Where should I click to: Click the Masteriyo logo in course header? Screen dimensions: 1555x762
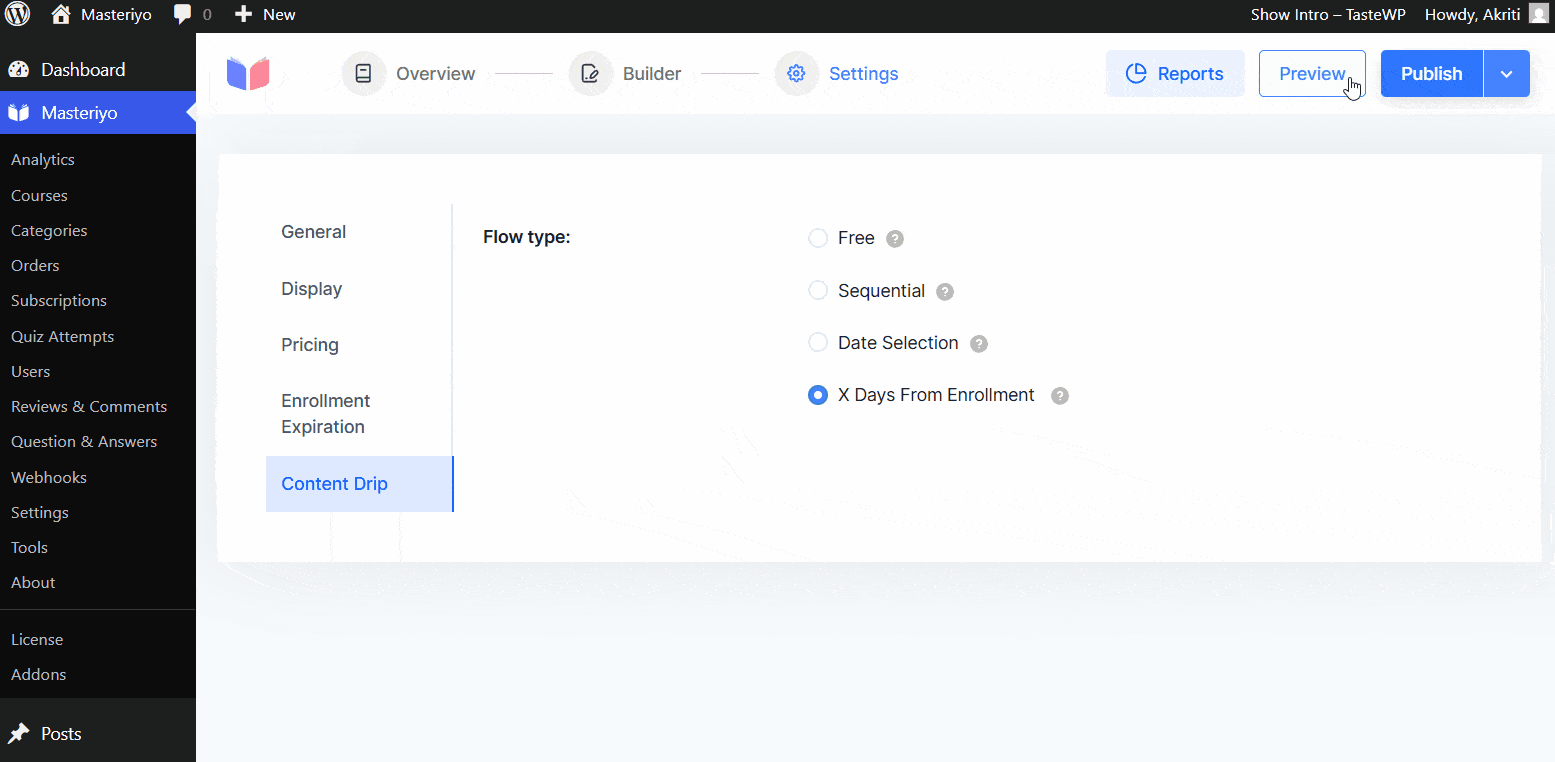click(248, 74)
